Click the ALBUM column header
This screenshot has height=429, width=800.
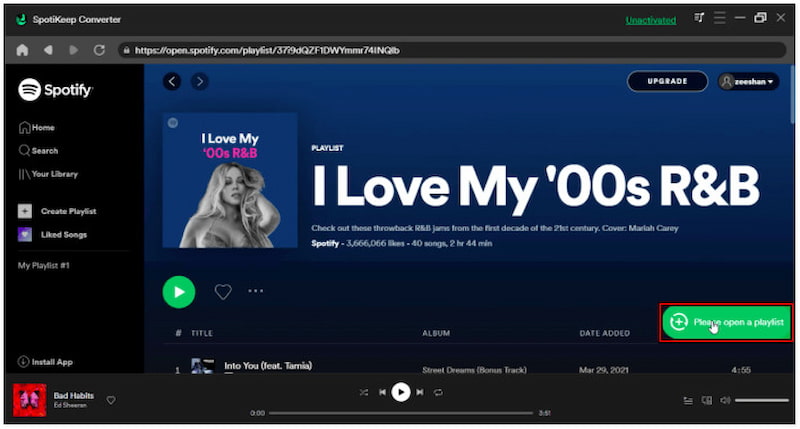[x=436, y=333]
